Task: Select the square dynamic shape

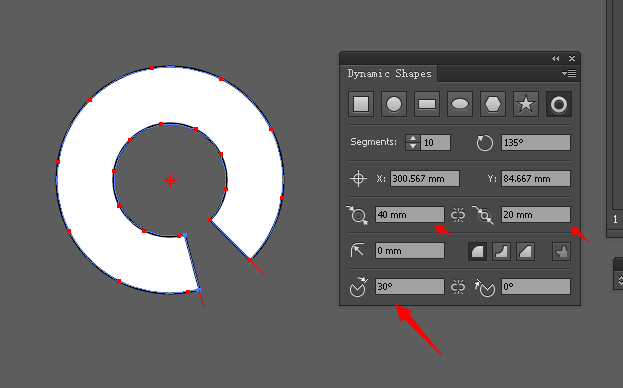Action: pyautogui.click(x=361, y=104)
